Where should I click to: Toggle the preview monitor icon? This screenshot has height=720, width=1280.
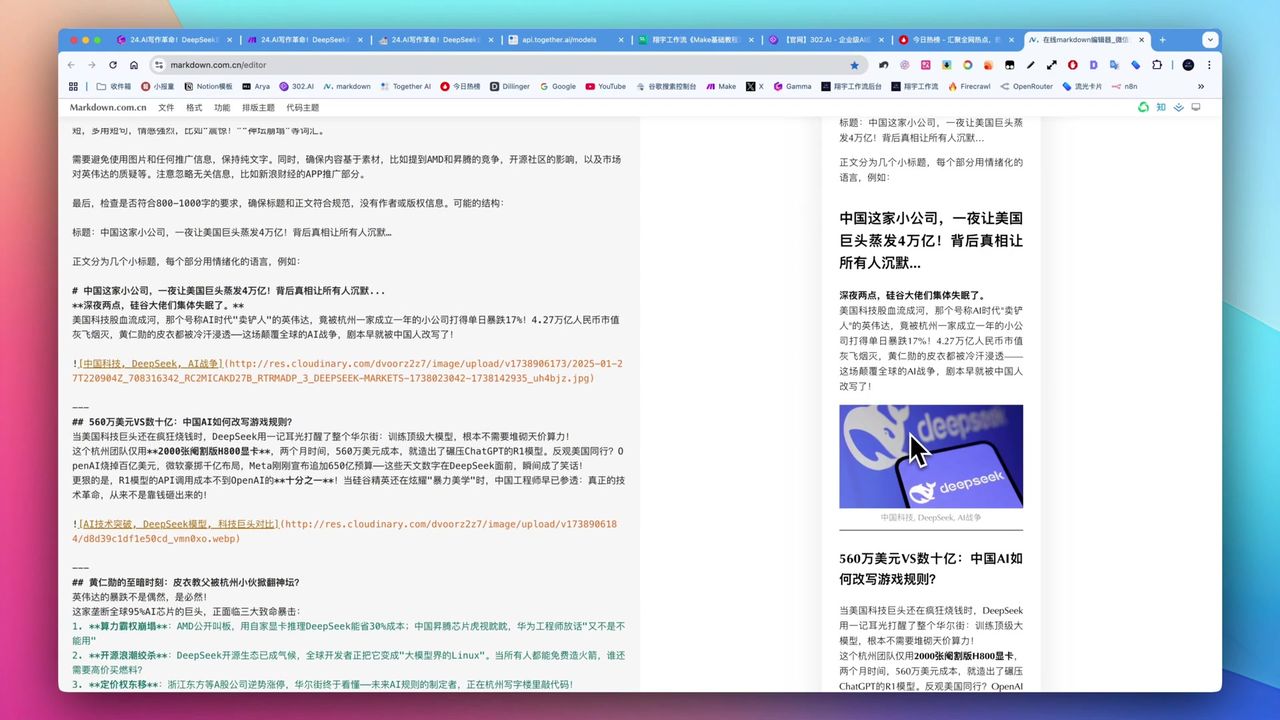click(x=1196, y=107)
